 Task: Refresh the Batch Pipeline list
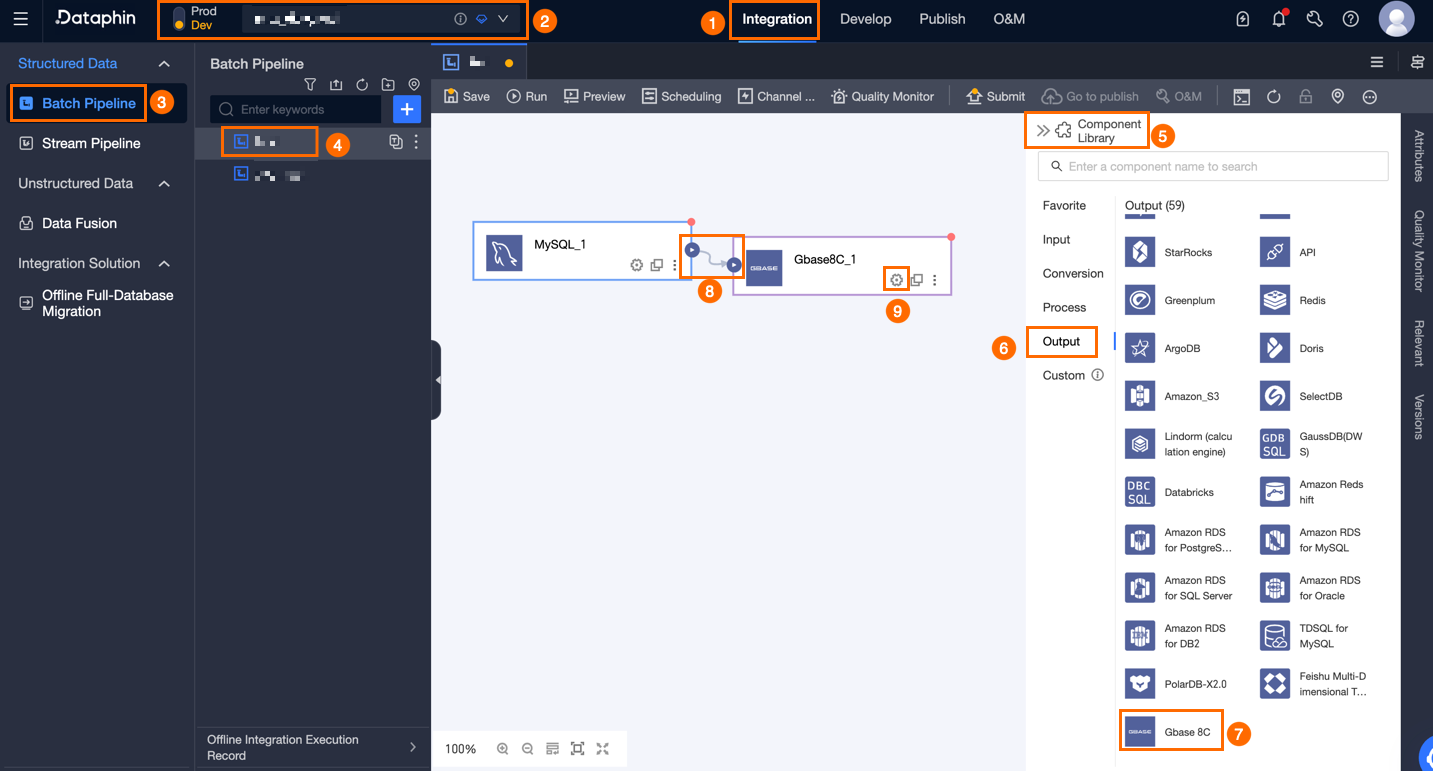(362, 85)
